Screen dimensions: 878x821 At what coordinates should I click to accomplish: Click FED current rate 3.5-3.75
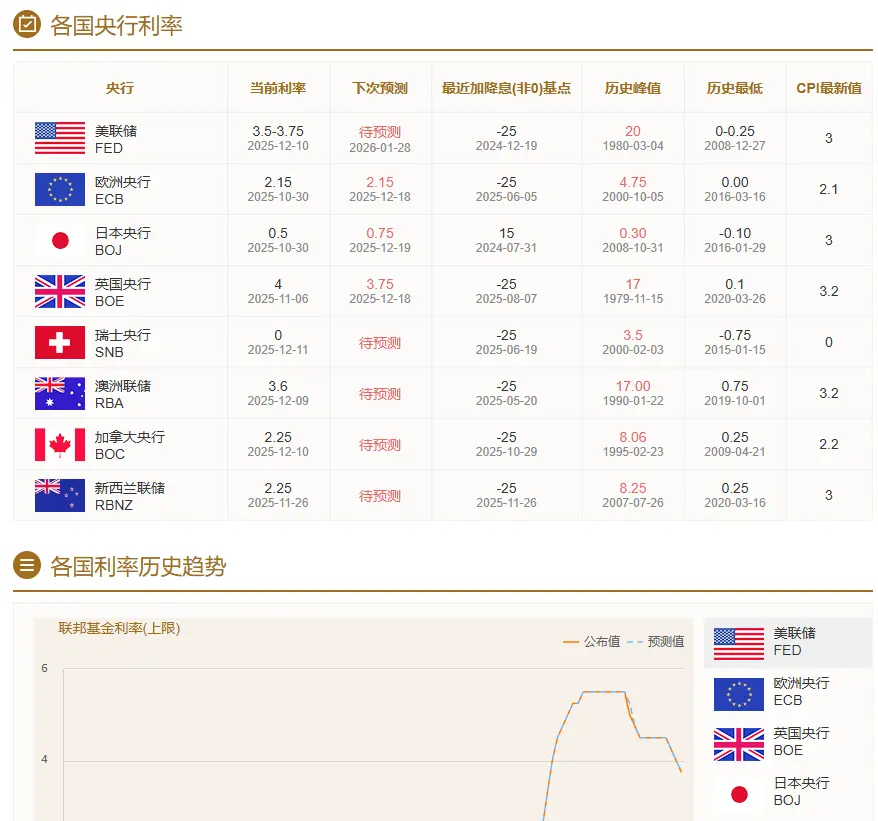click(x=278, y=131)
